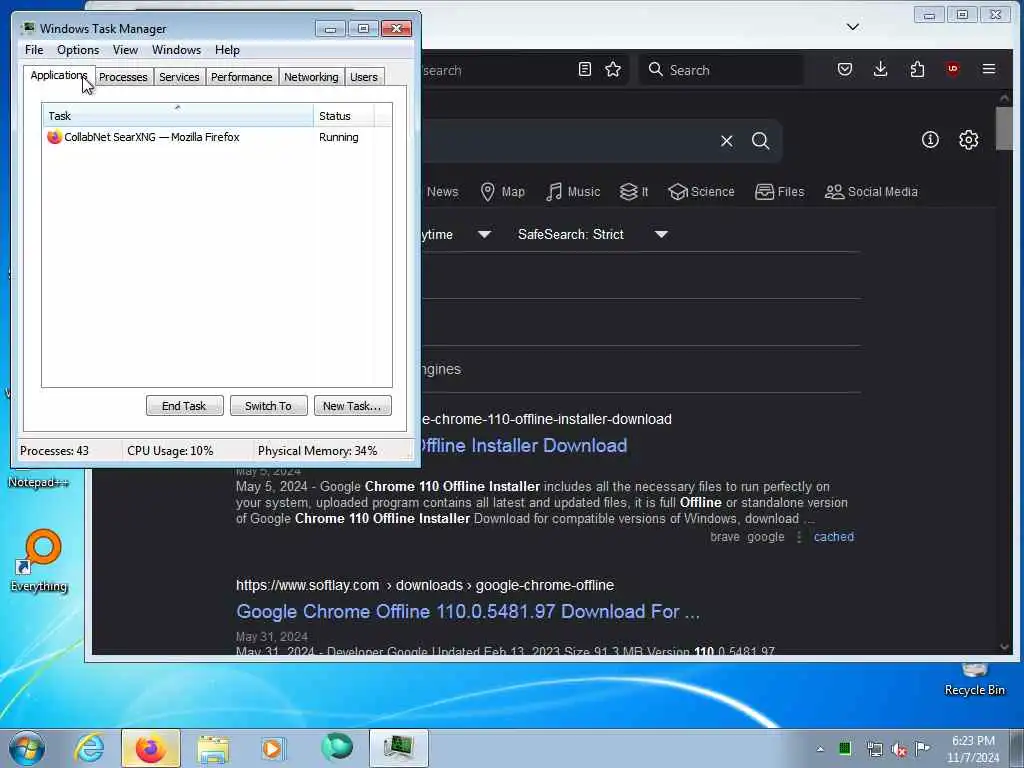This screenshot has height=768, width=1024.
Task: Click the Offline Installer Download result title
Action: pyautogui.click(x=524, y=446)
